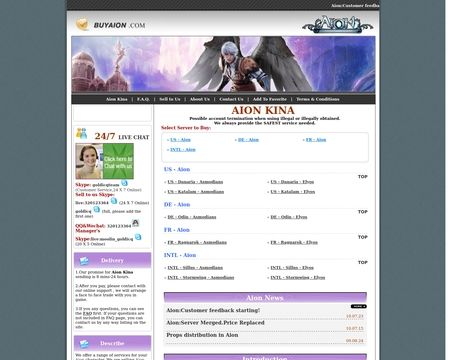This screenshot has width=450, height=360.
Task: Open INTL - Sillus - Elyos link
Action: [x=292, y=268]
